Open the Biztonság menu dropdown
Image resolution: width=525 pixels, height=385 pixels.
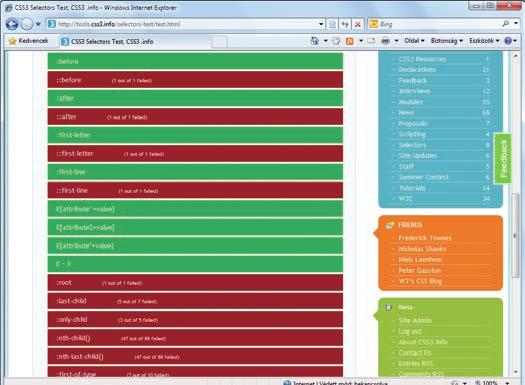[x=447, y=41]
